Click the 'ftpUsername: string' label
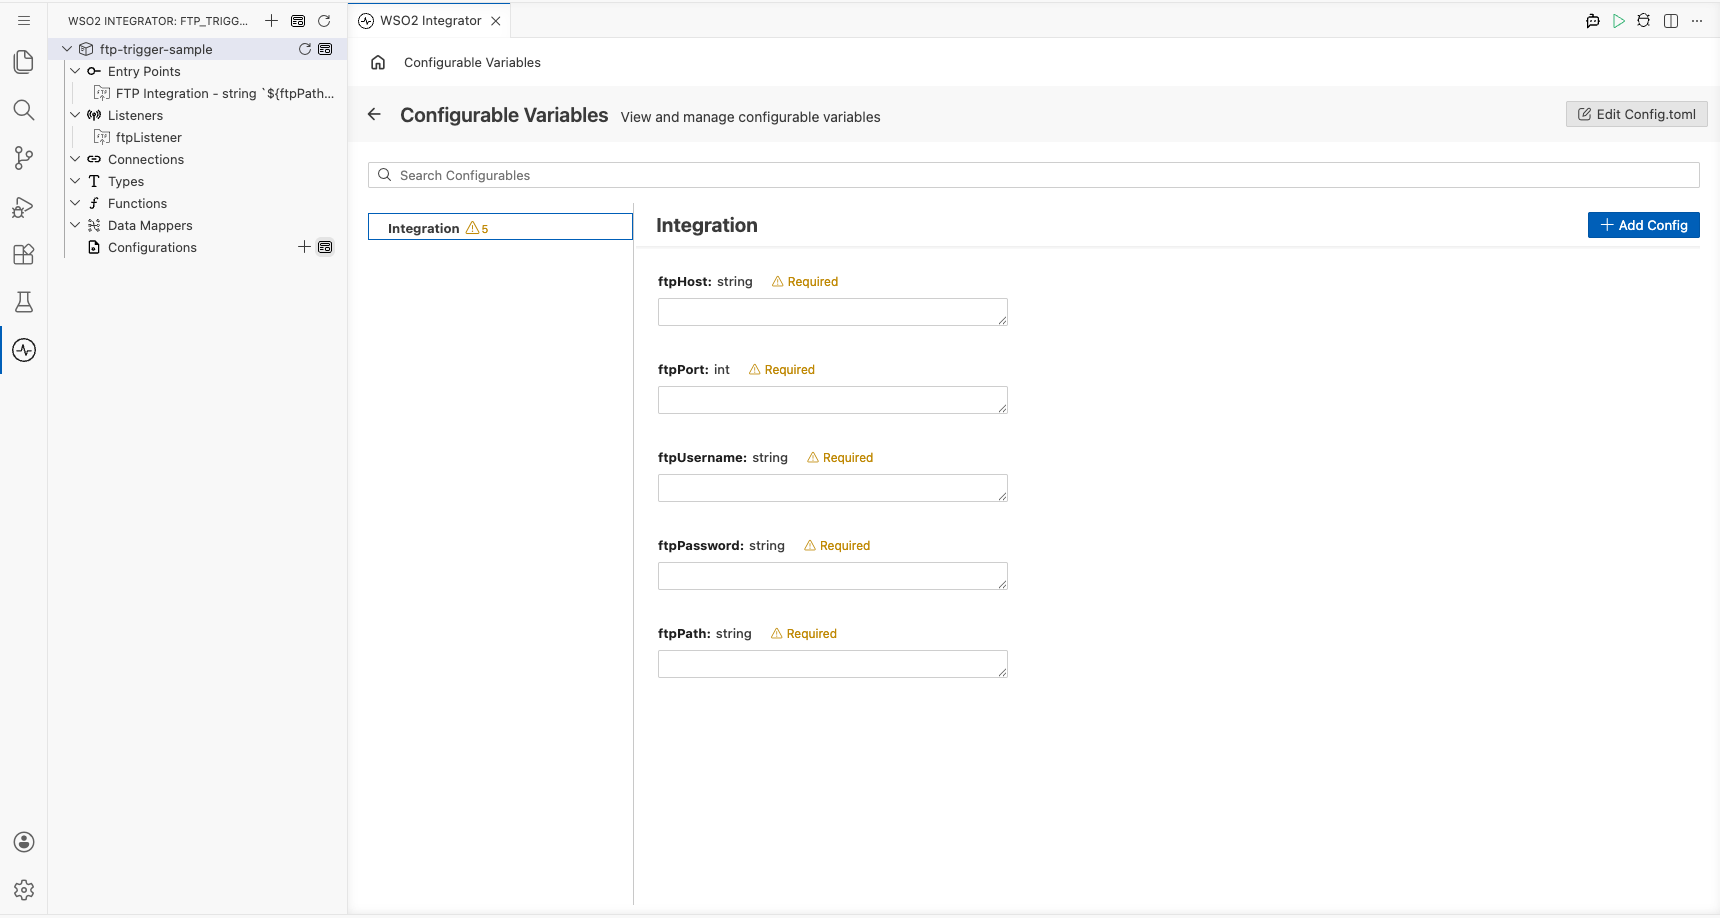Image resolution: width=1720 pixels, height=918 pixels. pos(723,458)
